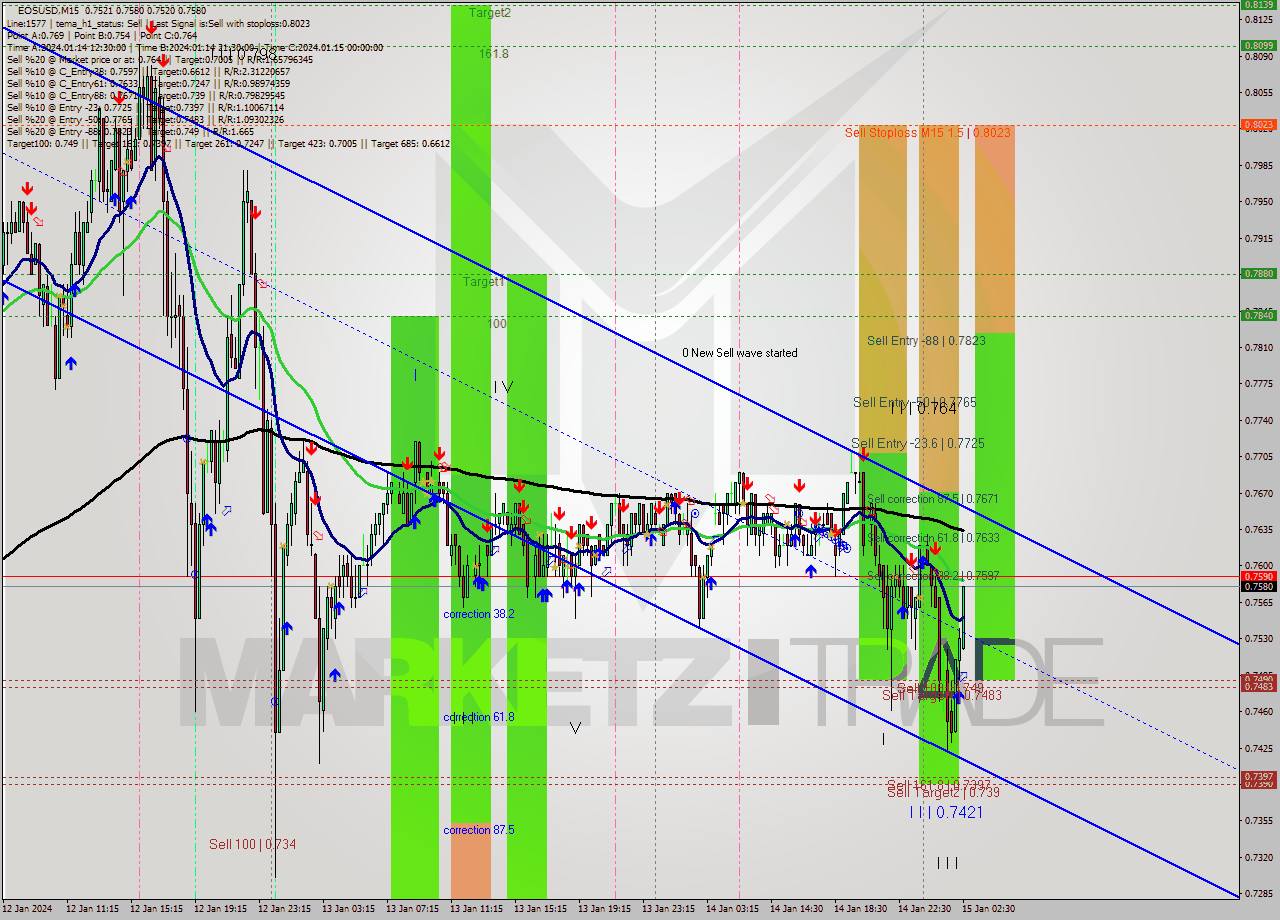Screen dimensions: 1280x920
Task: Click the 'Point A:0.769 | Point B:0.754' line
Action: [102, 35]
